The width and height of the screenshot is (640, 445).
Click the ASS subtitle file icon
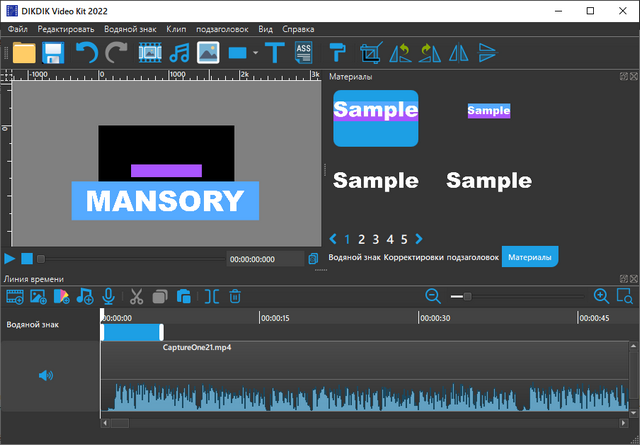pyautogui.click(x=304, y=53)
